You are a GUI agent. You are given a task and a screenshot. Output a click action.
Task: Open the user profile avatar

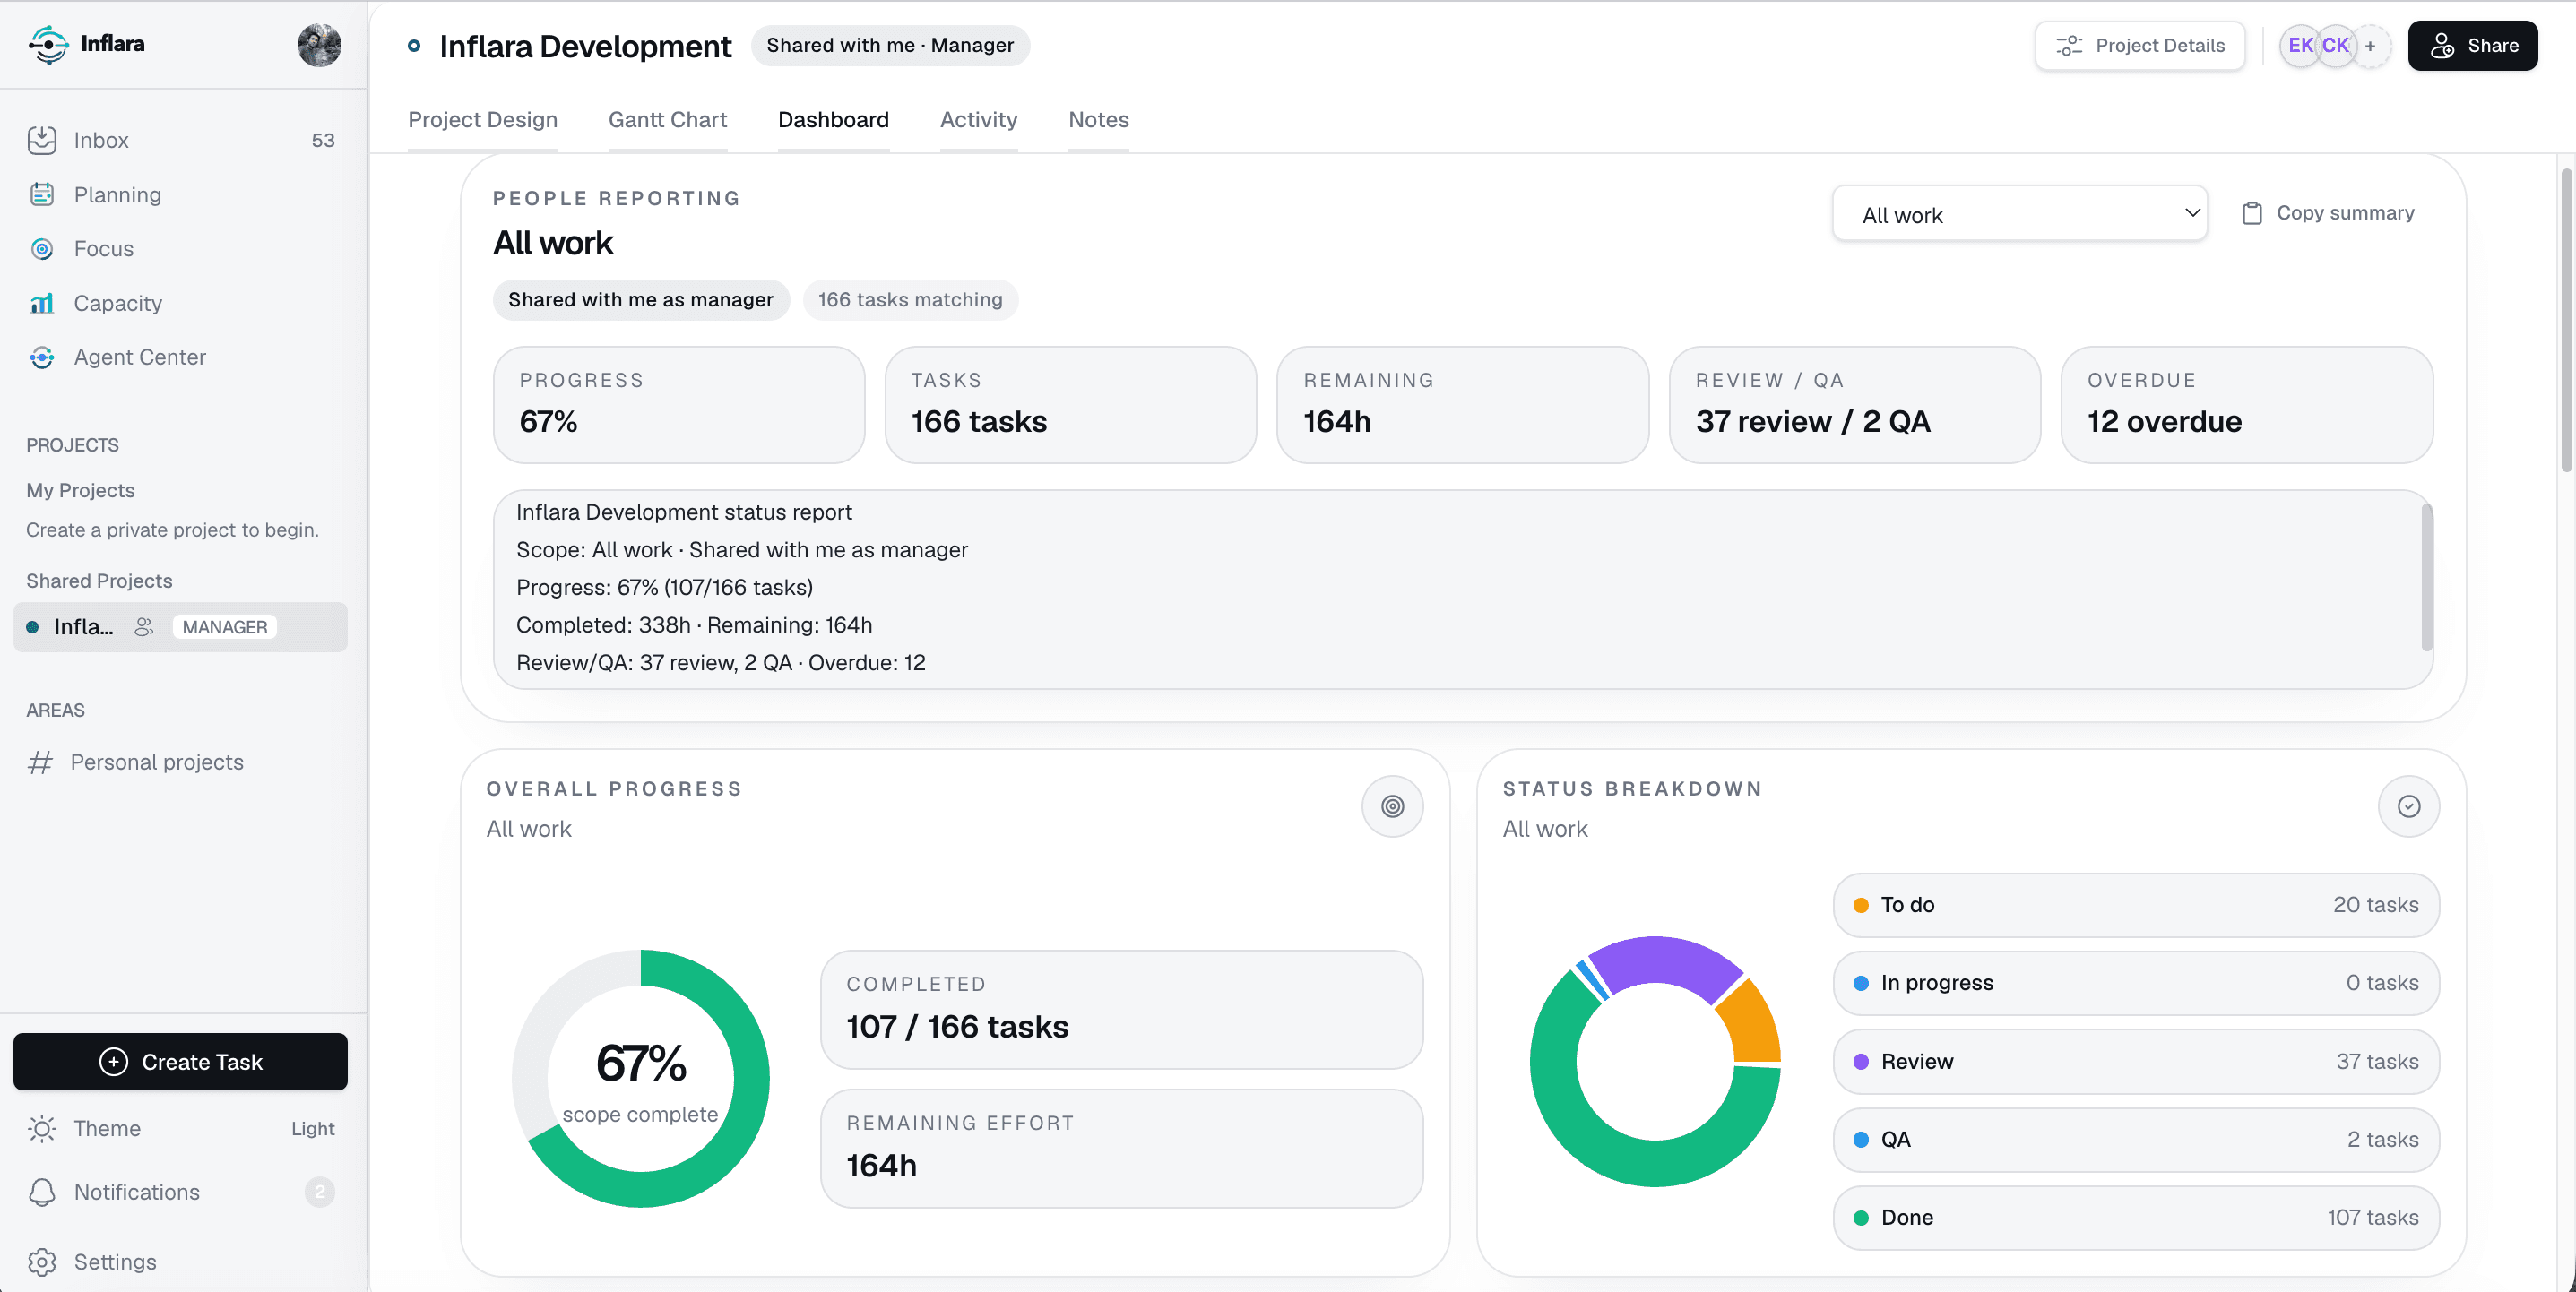319,45
